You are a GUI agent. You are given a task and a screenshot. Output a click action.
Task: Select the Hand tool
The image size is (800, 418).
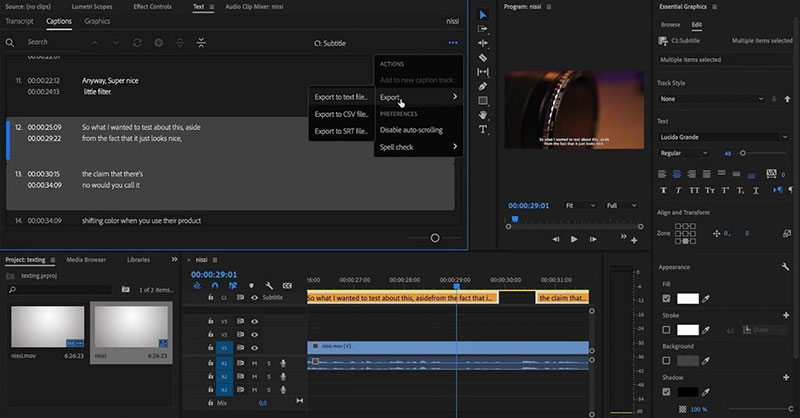click(483, 115)
